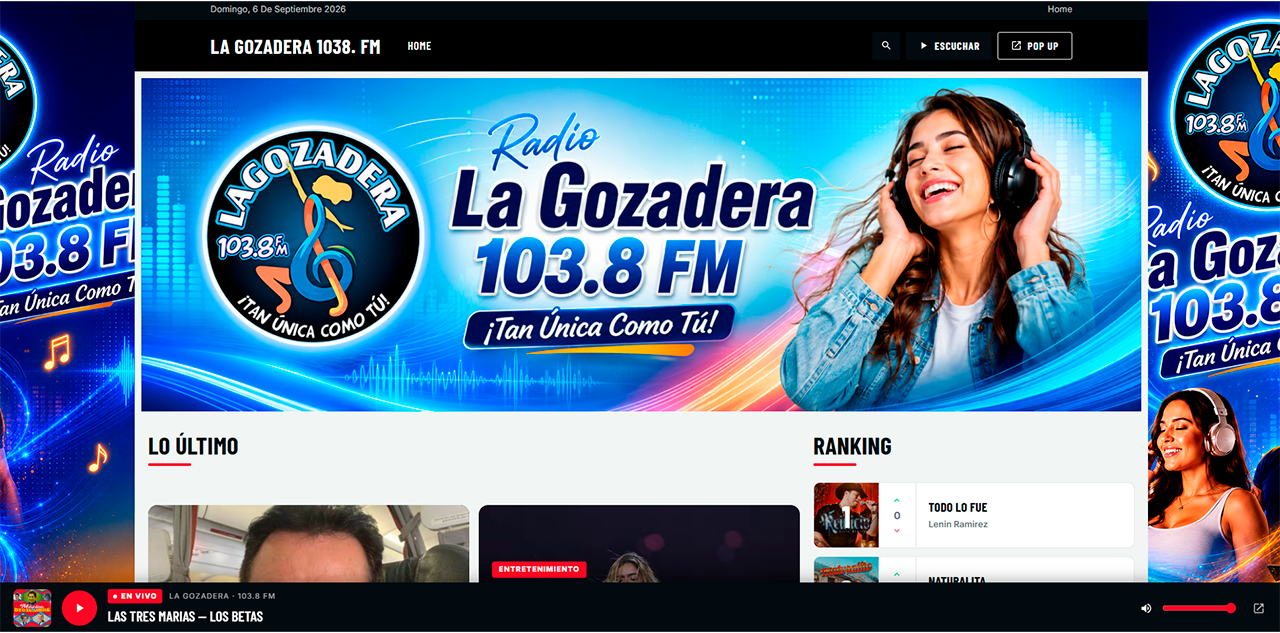
Task: Click the RANKING section heading
Action: click(852, 446)
